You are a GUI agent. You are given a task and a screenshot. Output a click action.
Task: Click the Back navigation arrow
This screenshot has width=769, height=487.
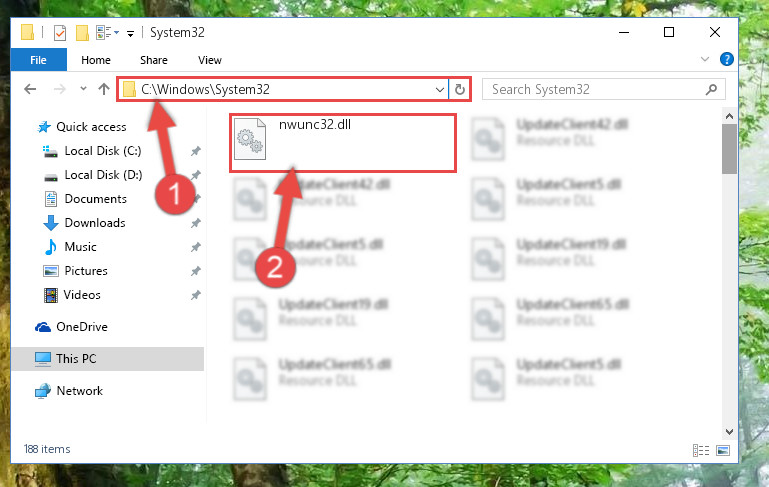tap(30, 89)
